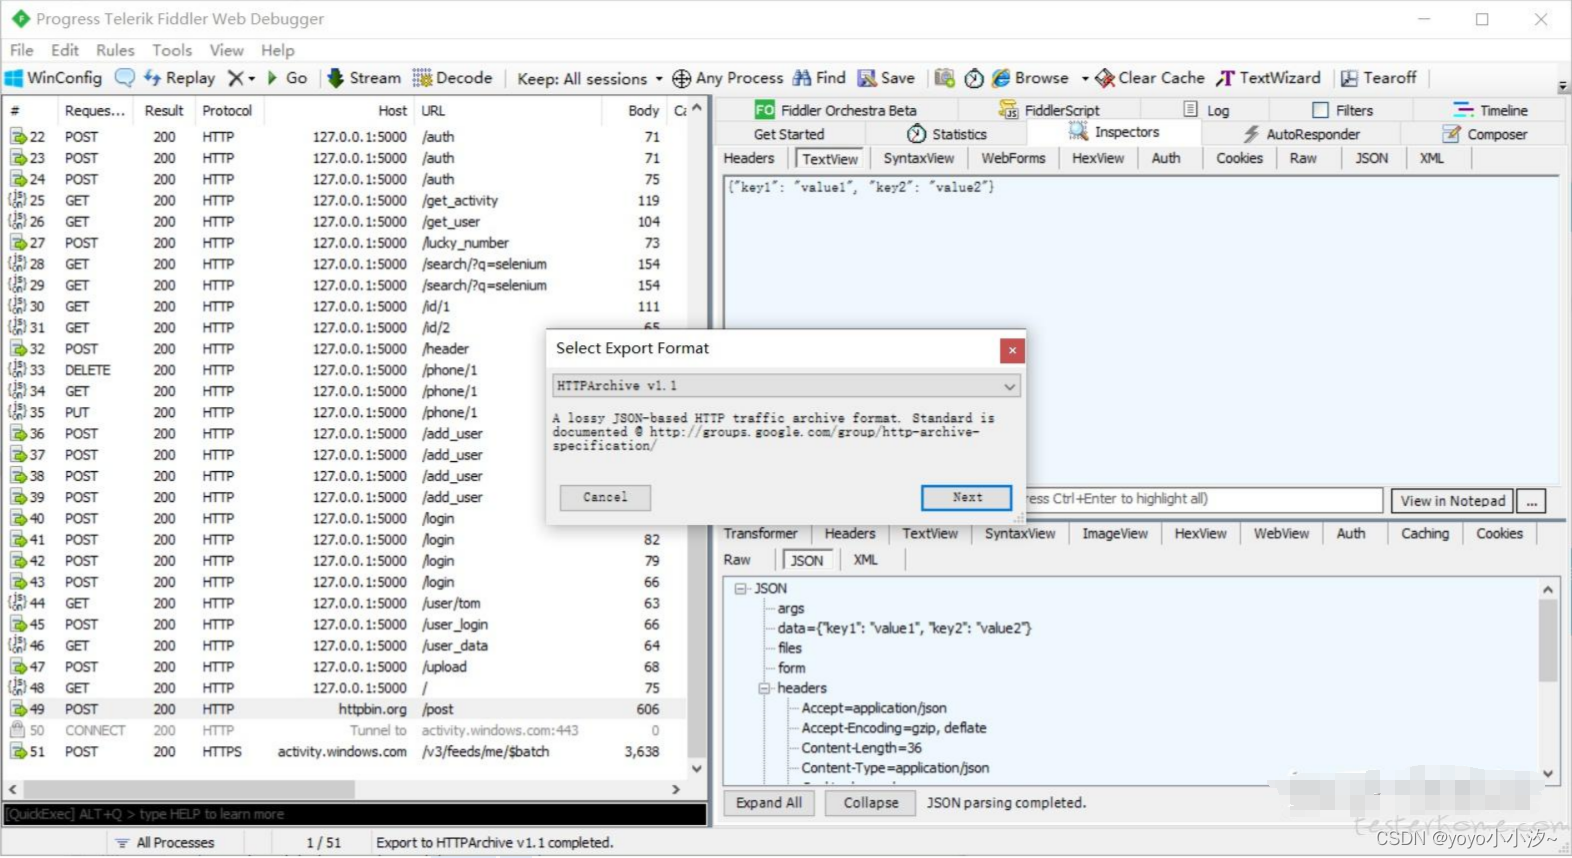
Task: Select request SyntaxView tab
Action: (x=918, y=158)
